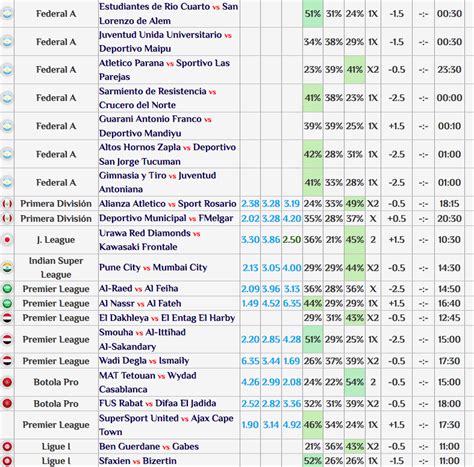Click kickoff time 10:30 in Urawa row
Screen dimensions: 474x467
point(449,240)
